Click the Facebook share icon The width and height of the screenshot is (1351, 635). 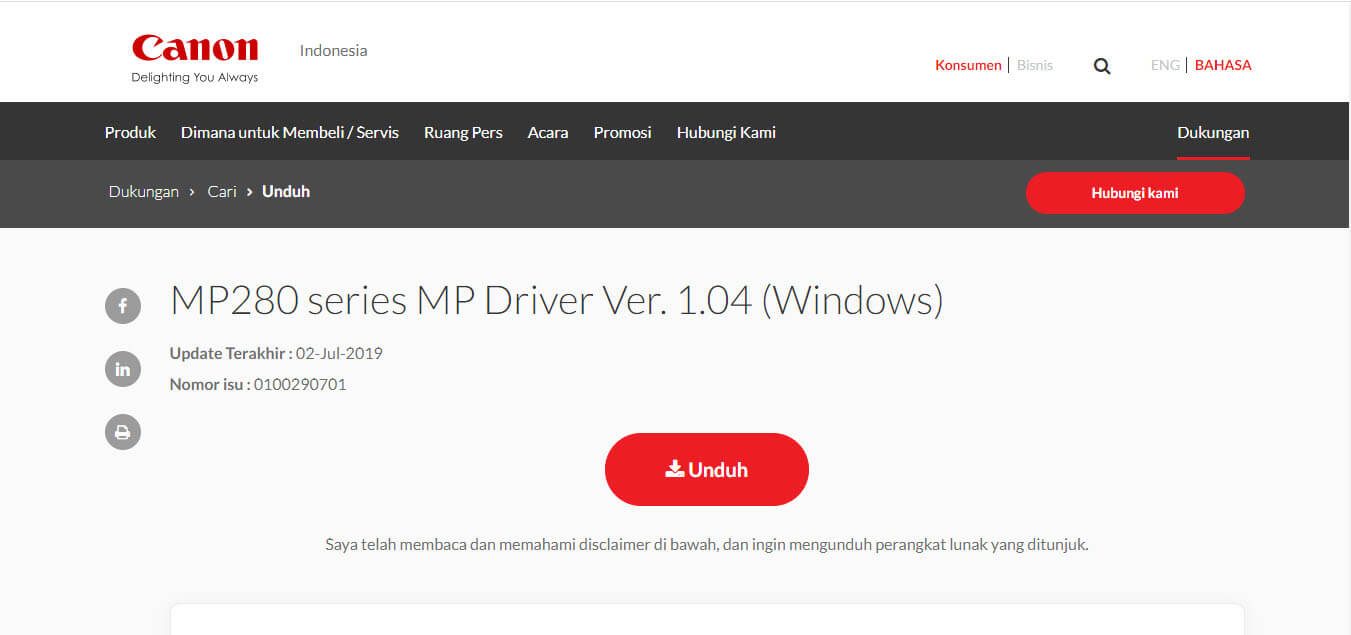click(123, 306)
